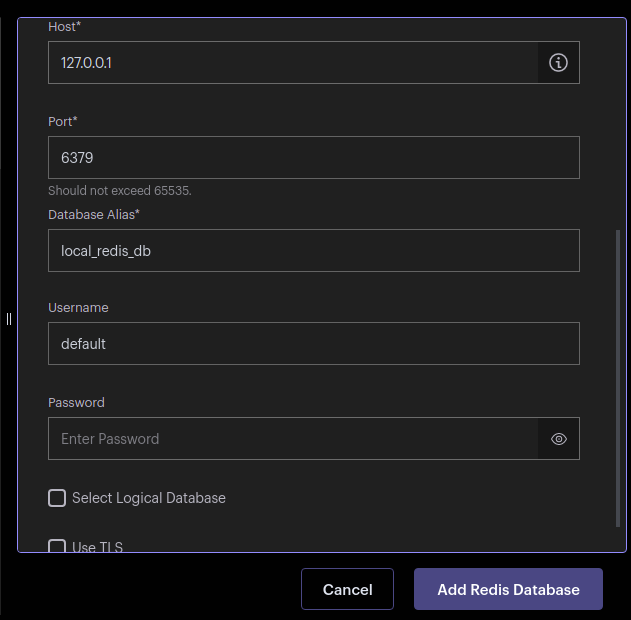
Task: Click the Cancel button
Action: (x=347, y=589)
